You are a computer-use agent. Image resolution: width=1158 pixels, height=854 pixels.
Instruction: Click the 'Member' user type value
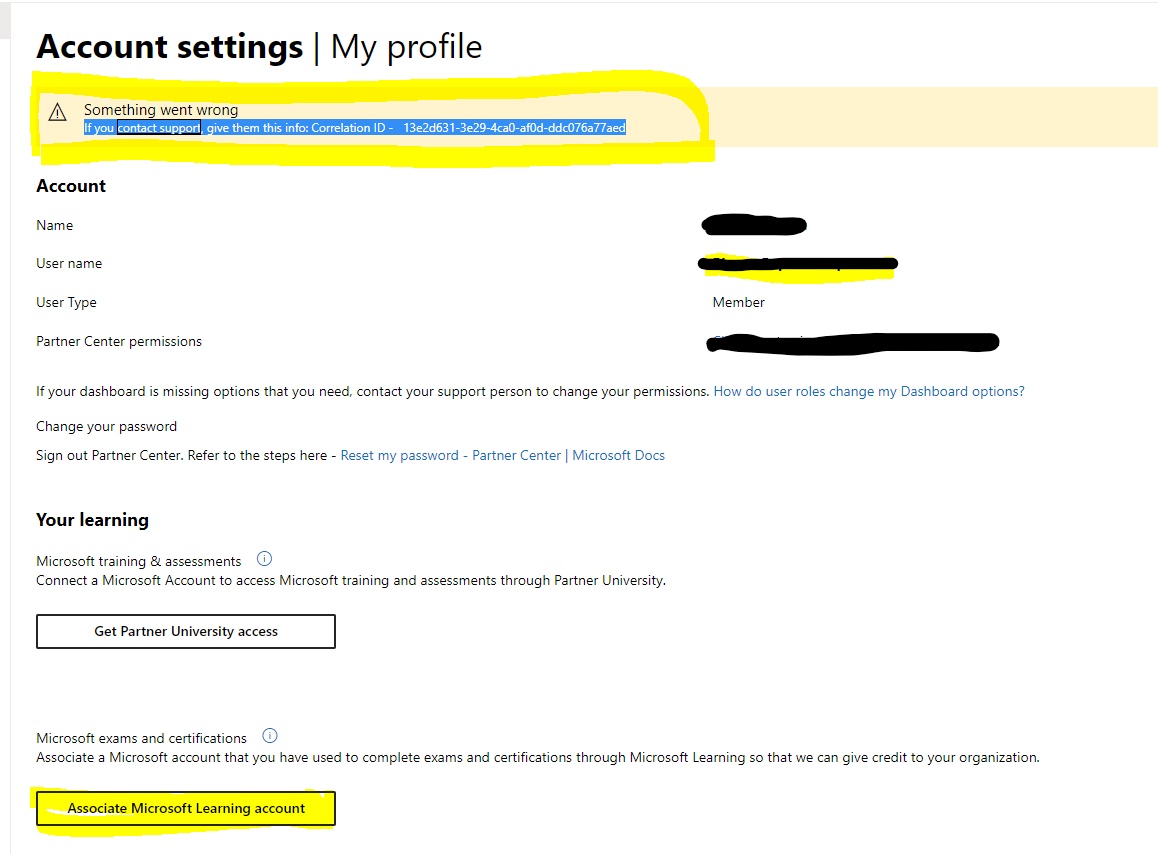click(x=739, y=302)
